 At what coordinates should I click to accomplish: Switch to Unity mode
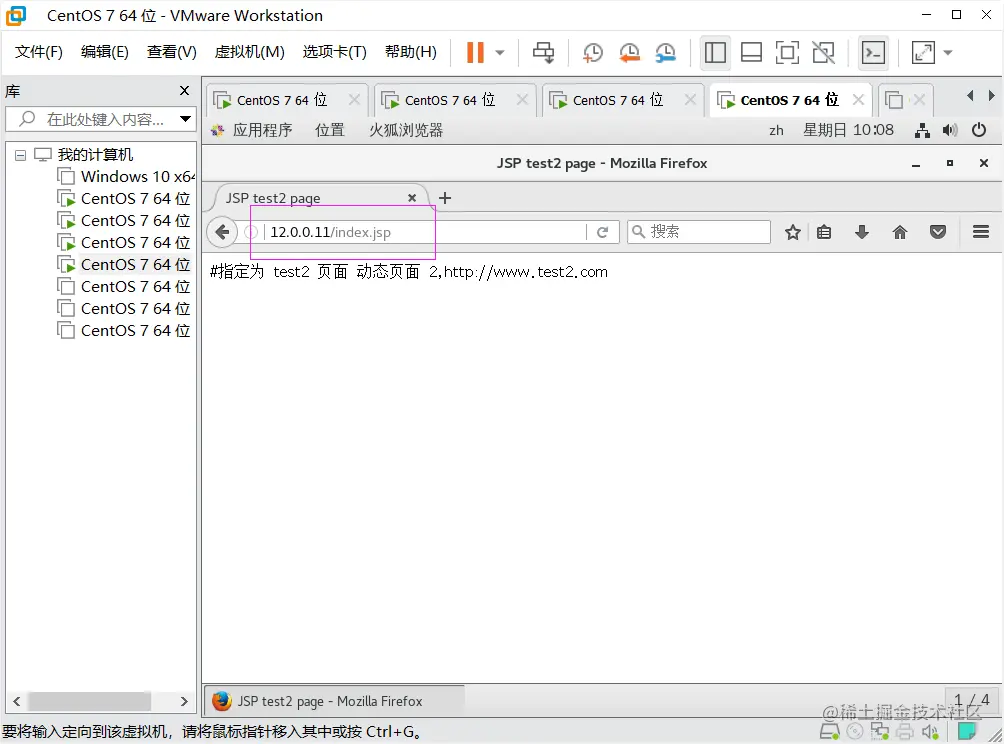point(823,53)
